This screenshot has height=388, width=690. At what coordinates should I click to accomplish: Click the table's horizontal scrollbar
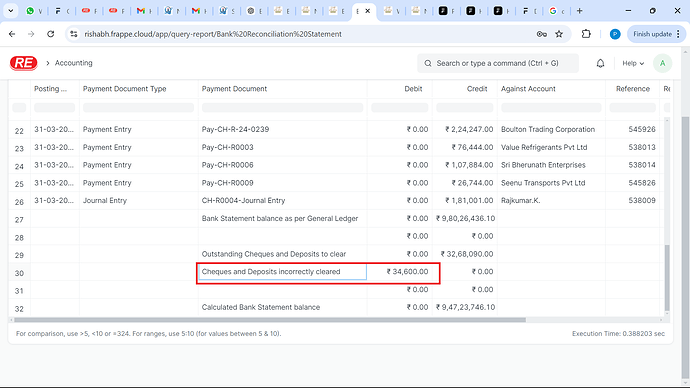270,320
